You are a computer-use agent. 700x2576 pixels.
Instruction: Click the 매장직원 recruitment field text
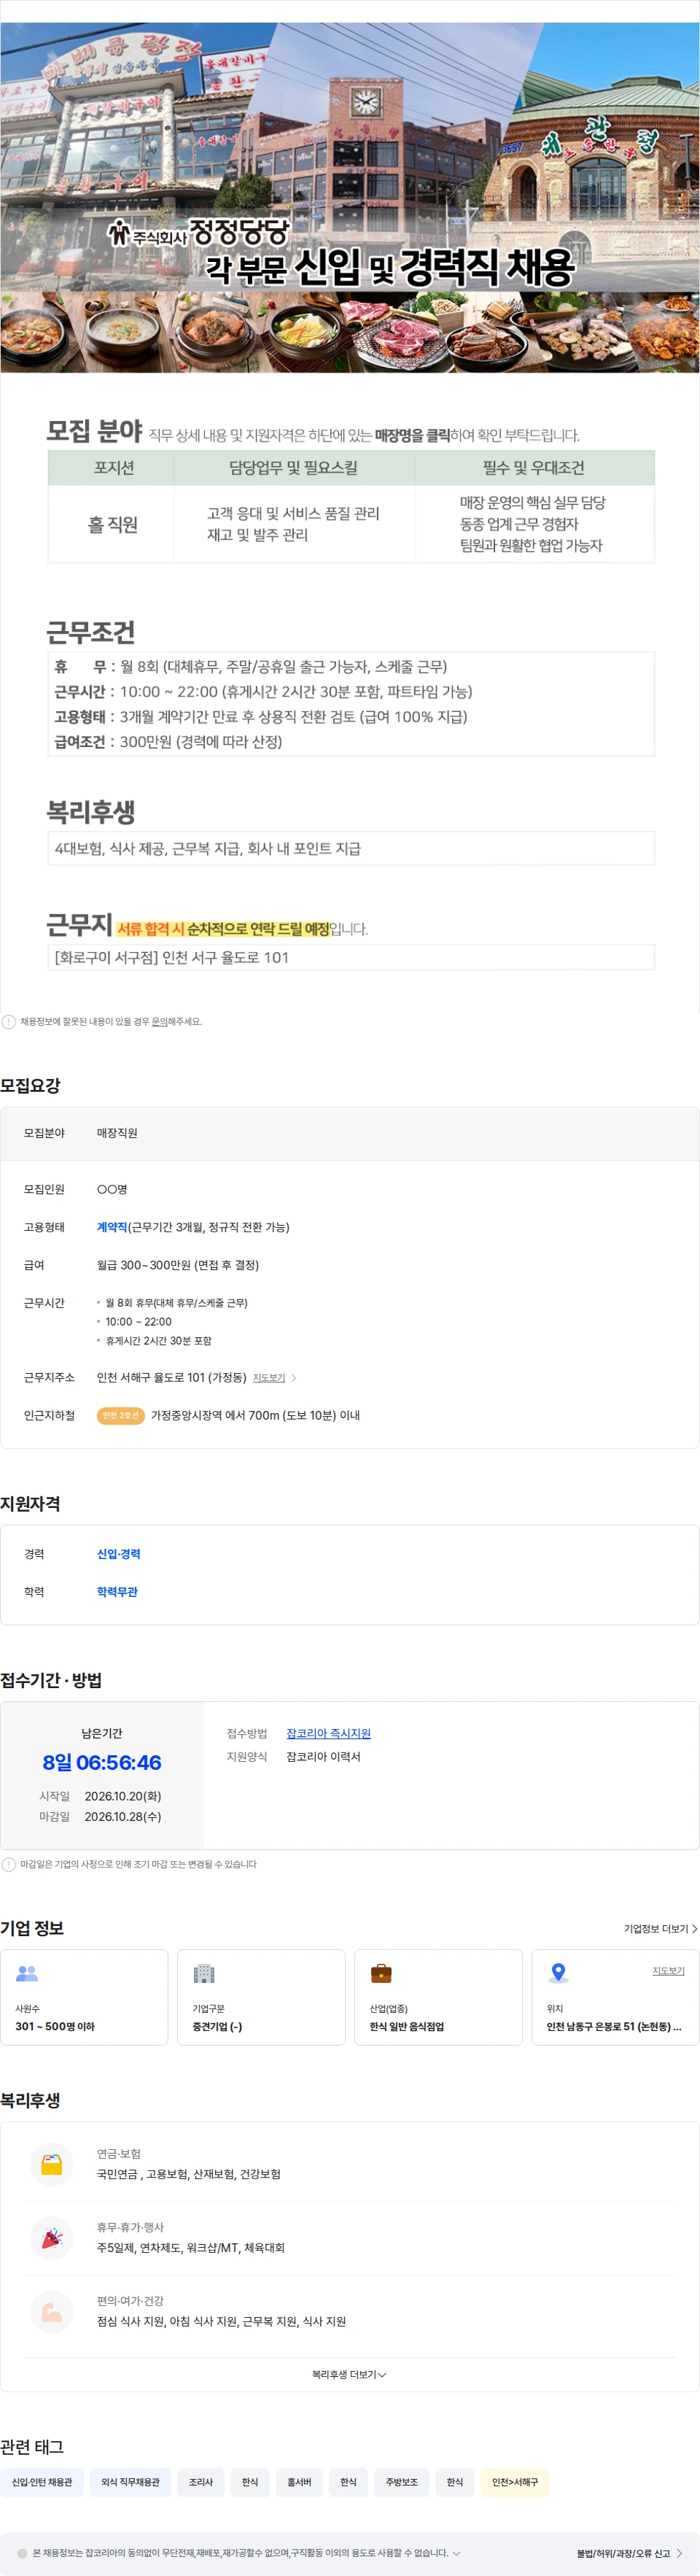[117, 1133]
